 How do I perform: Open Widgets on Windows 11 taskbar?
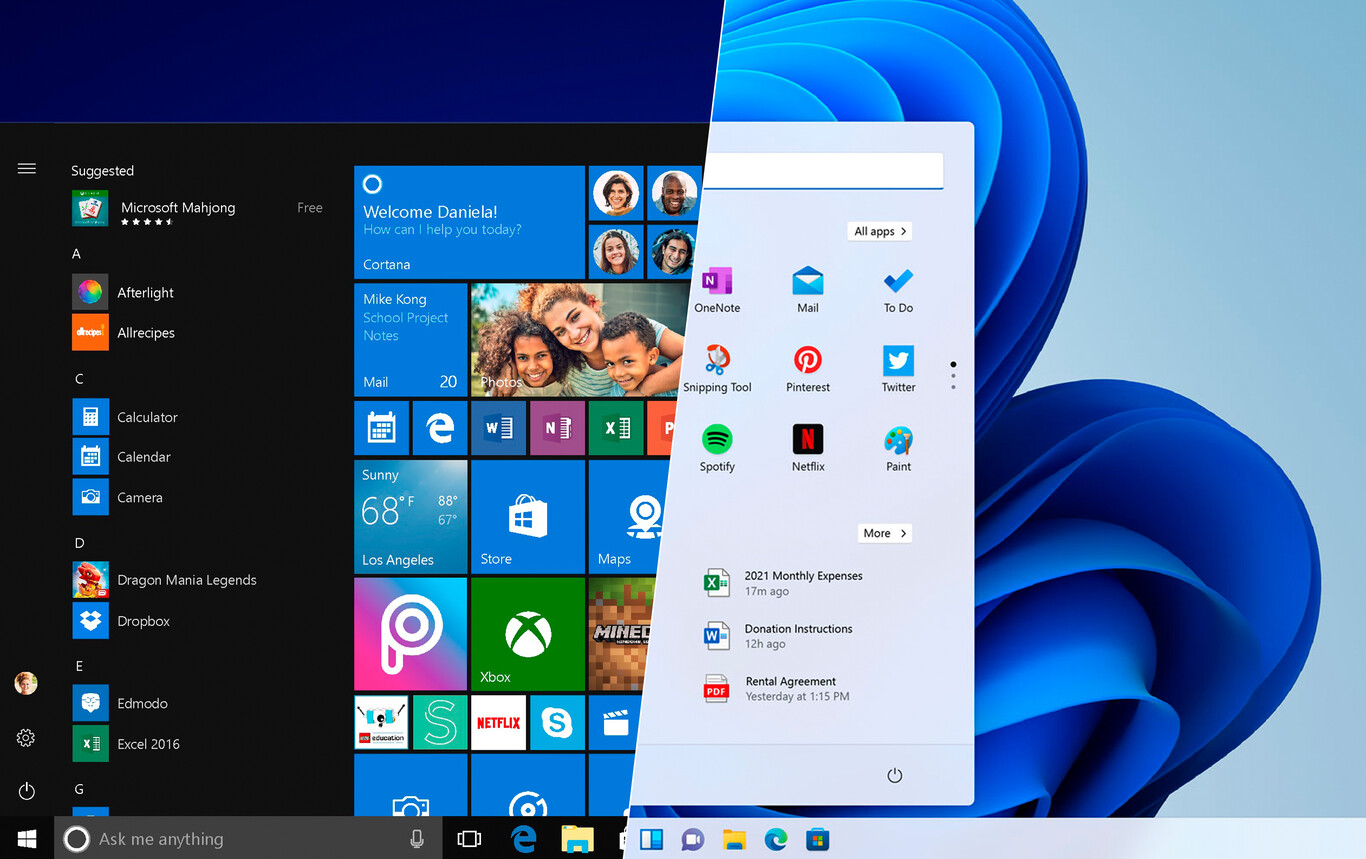tap(651, 839)
